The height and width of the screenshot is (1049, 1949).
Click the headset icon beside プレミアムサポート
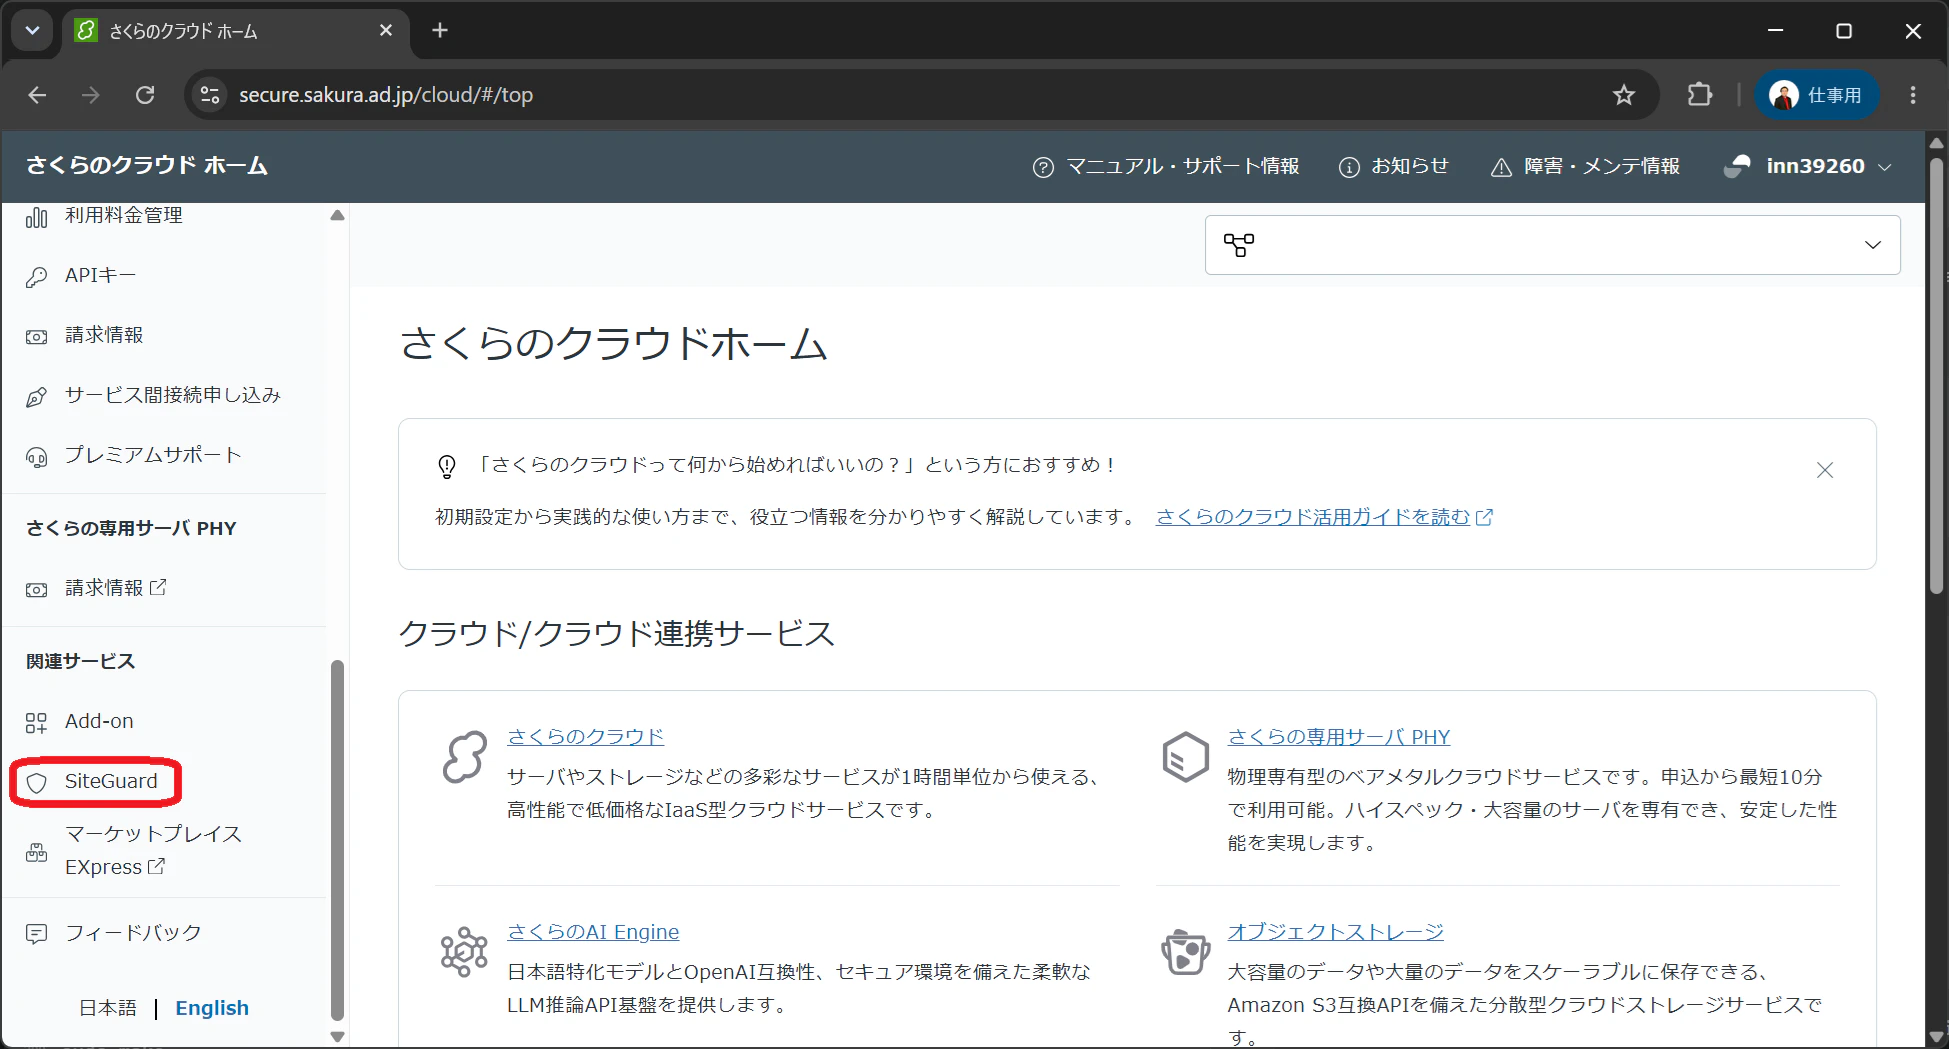click(36, 457)
